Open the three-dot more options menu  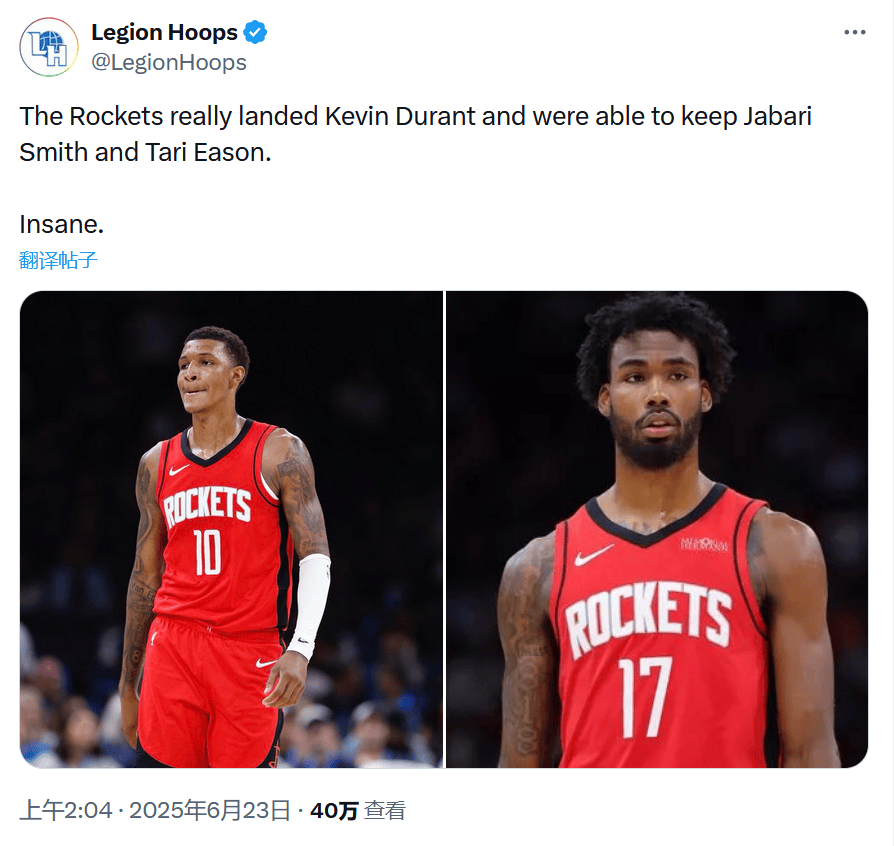pyautogui.click(x=855, y=32)
